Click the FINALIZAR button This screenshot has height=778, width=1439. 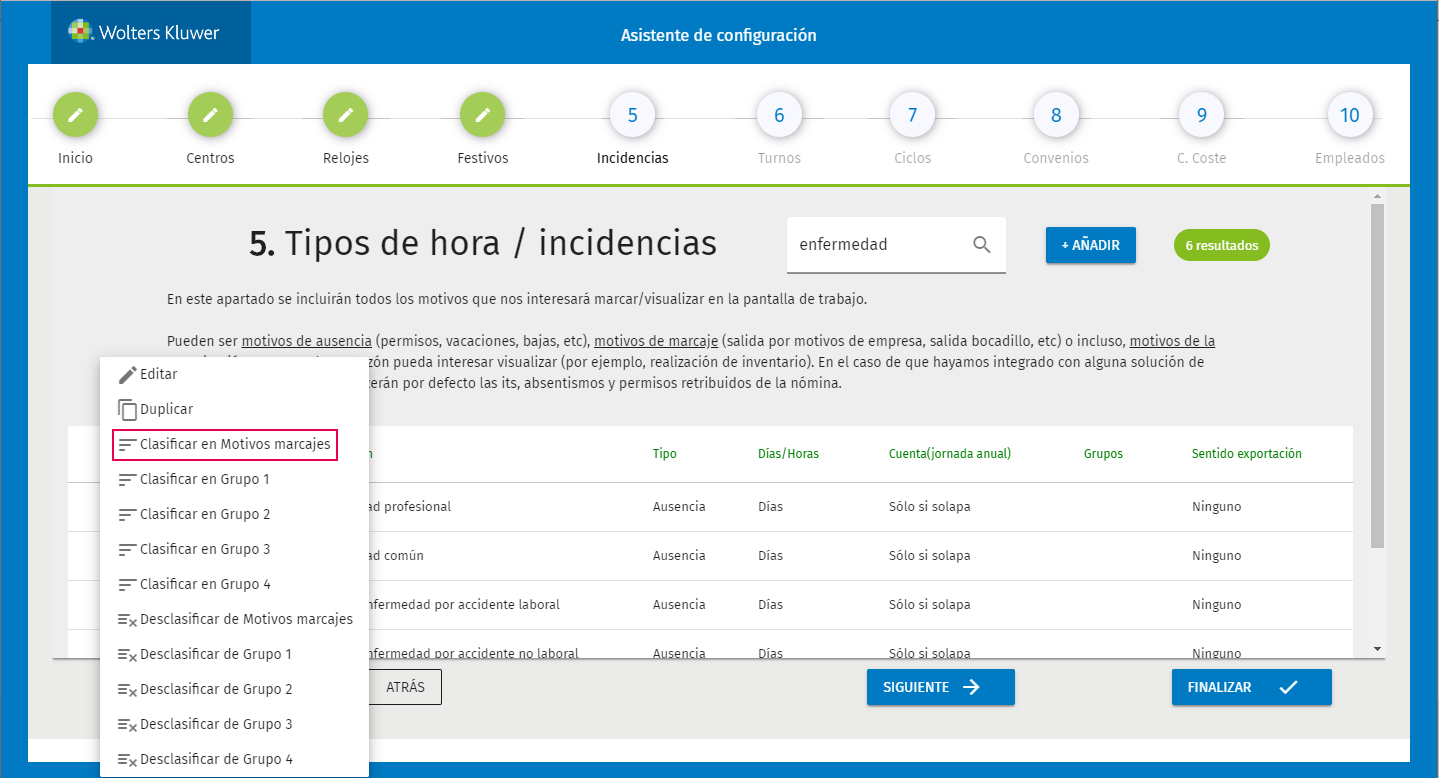1252,687
